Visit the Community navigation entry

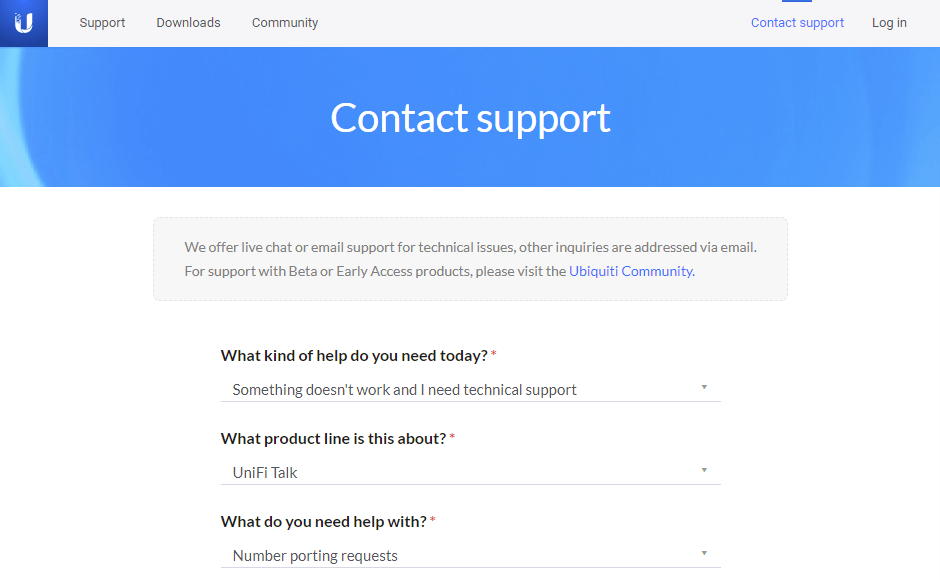coord(285,22)
